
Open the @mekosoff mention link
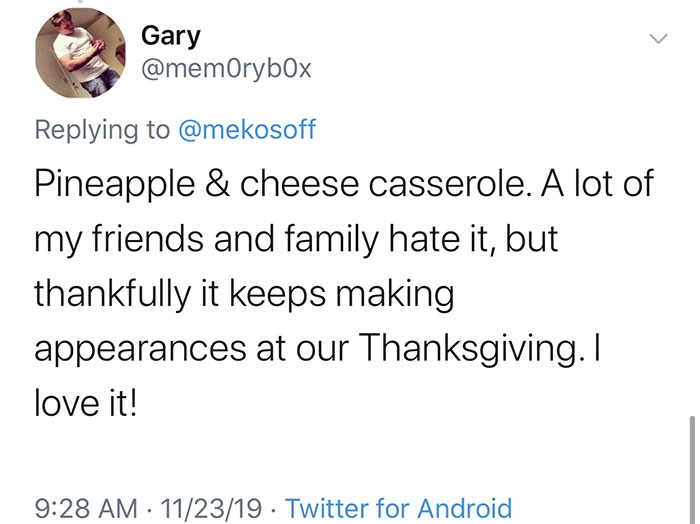[247, 129]
